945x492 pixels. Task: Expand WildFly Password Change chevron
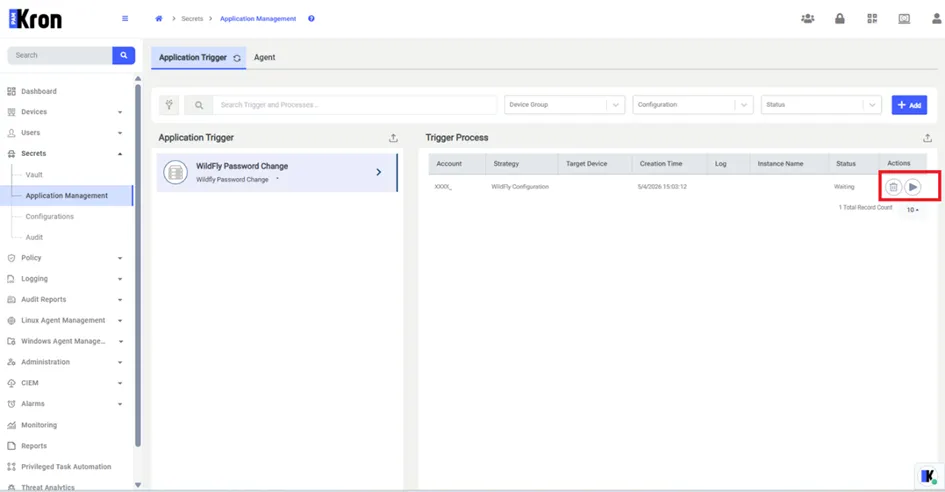[x=378, y=172]
